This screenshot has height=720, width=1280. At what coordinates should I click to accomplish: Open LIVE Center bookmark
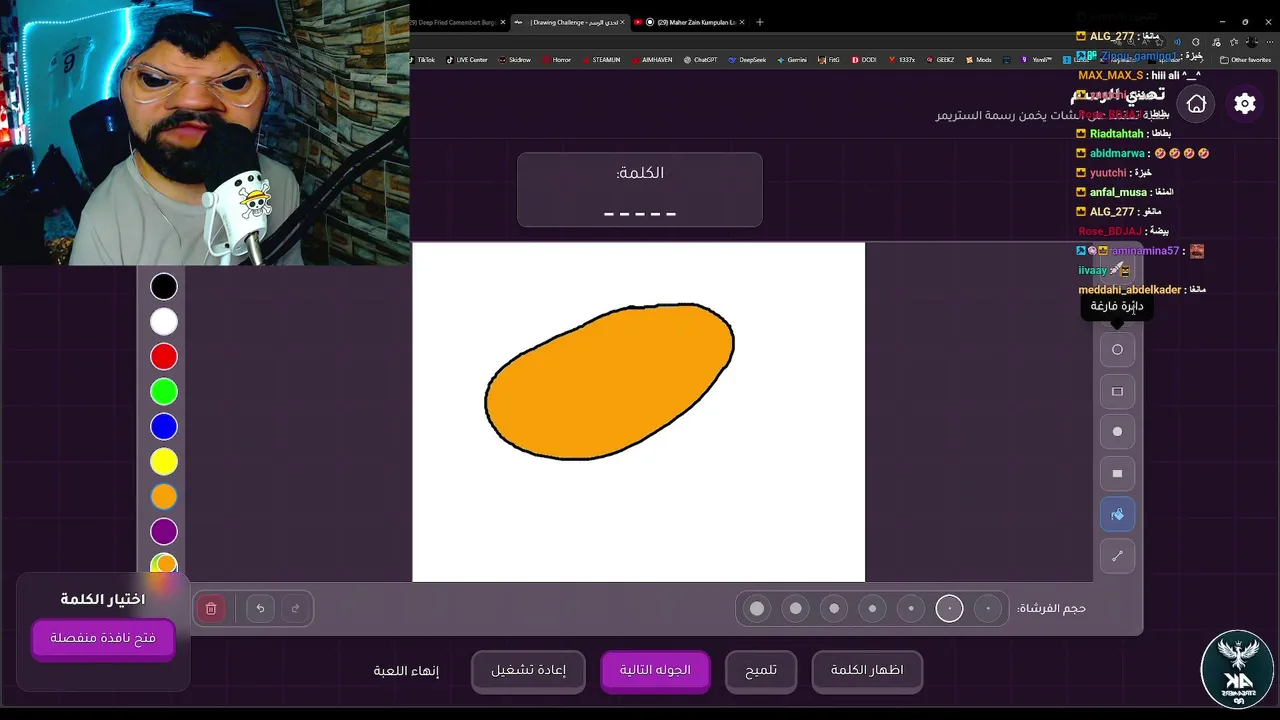click(467, 60)
